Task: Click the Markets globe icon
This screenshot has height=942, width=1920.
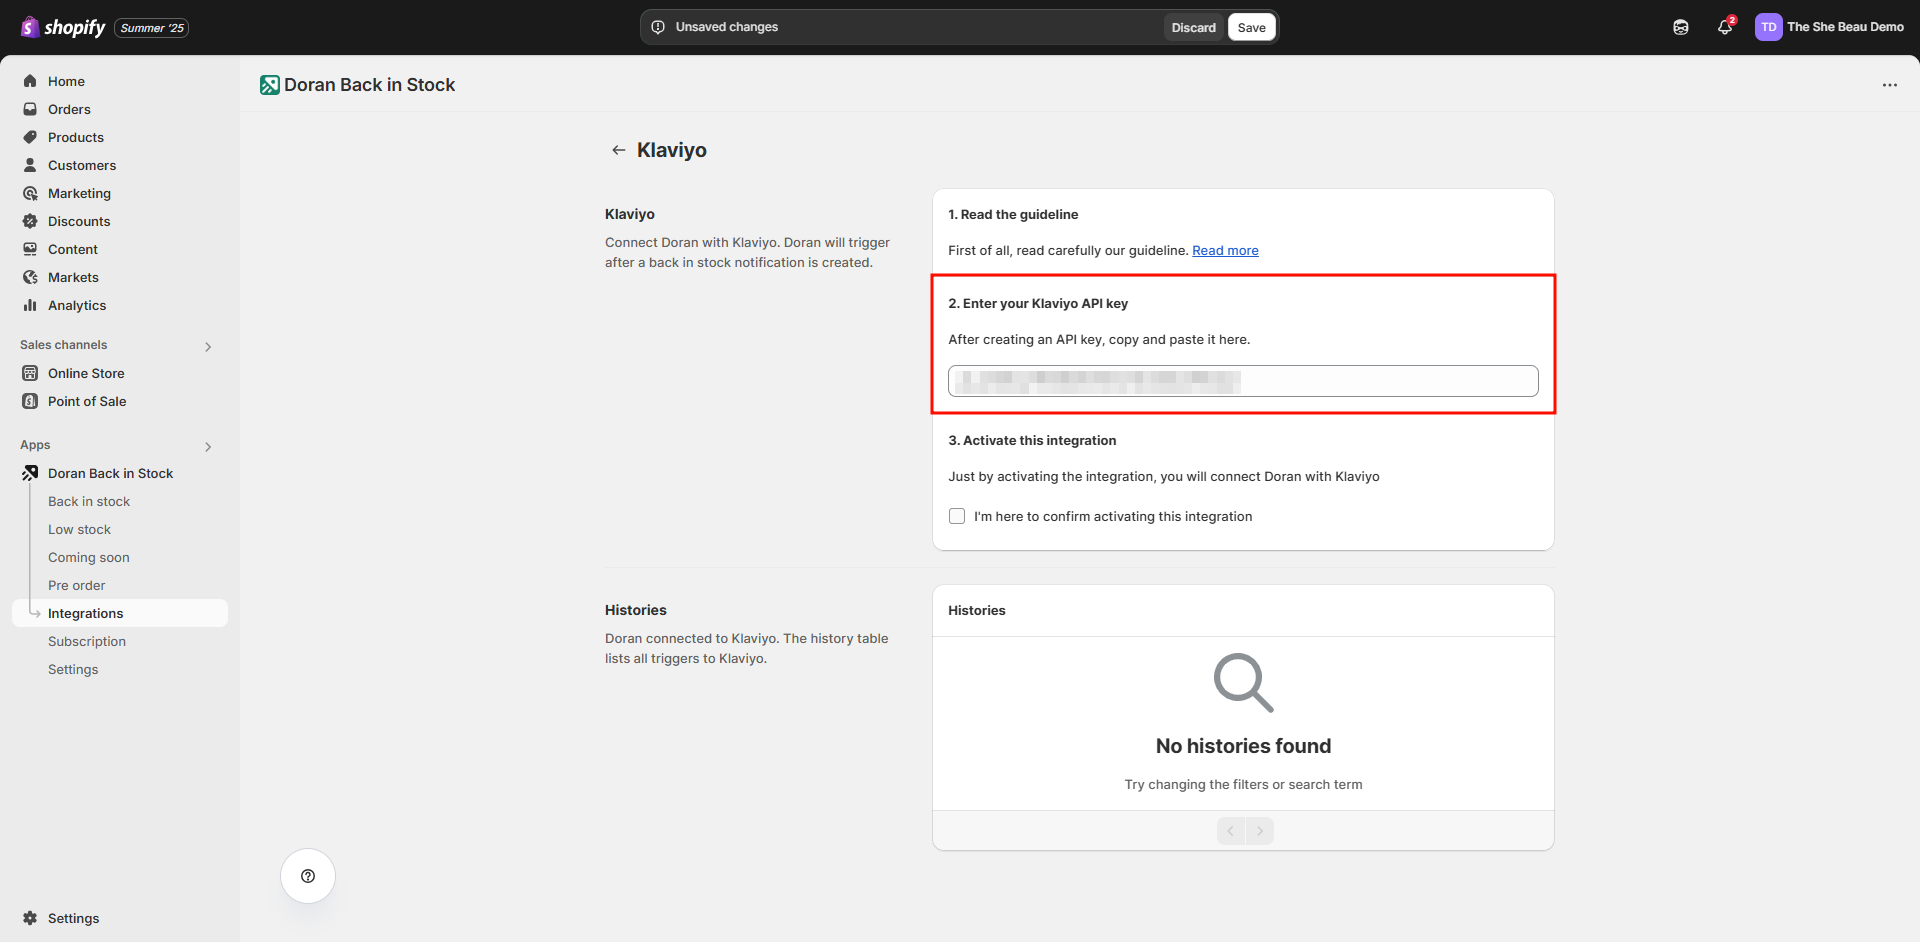Action: click(30, 277)
